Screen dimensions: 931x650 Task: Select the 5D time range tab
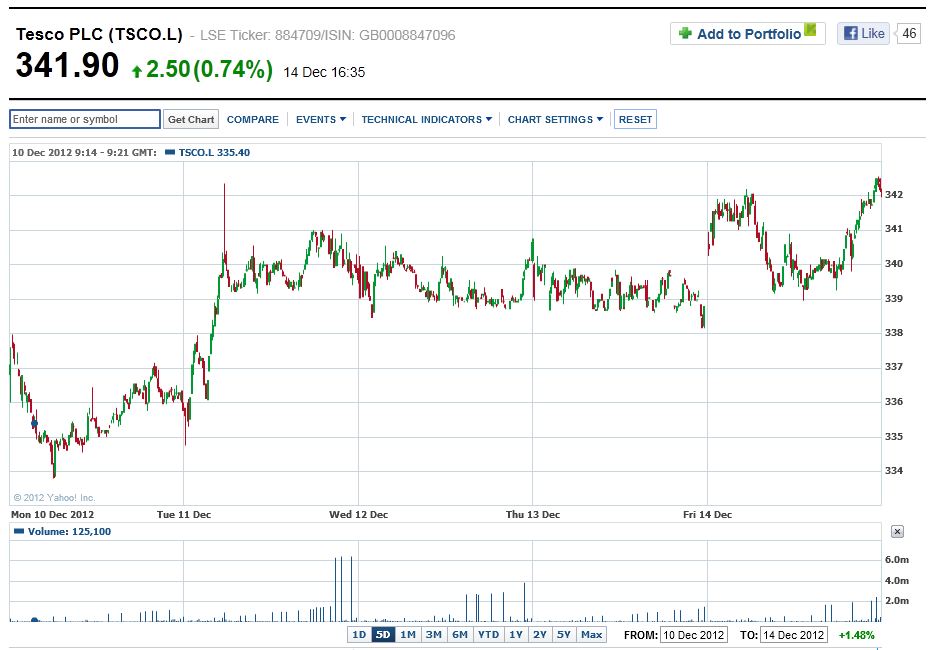pyautogui.click(x=383, y=635)
